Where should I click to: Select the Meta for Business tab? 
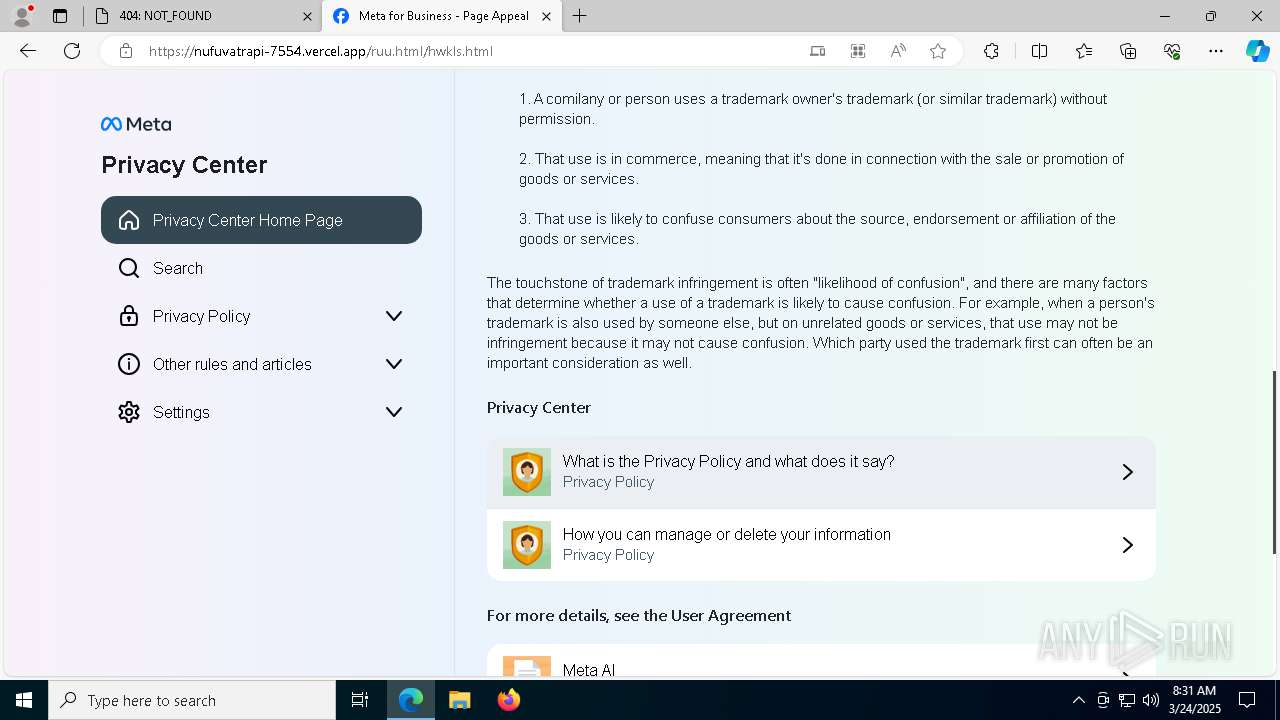pos(441,16)
